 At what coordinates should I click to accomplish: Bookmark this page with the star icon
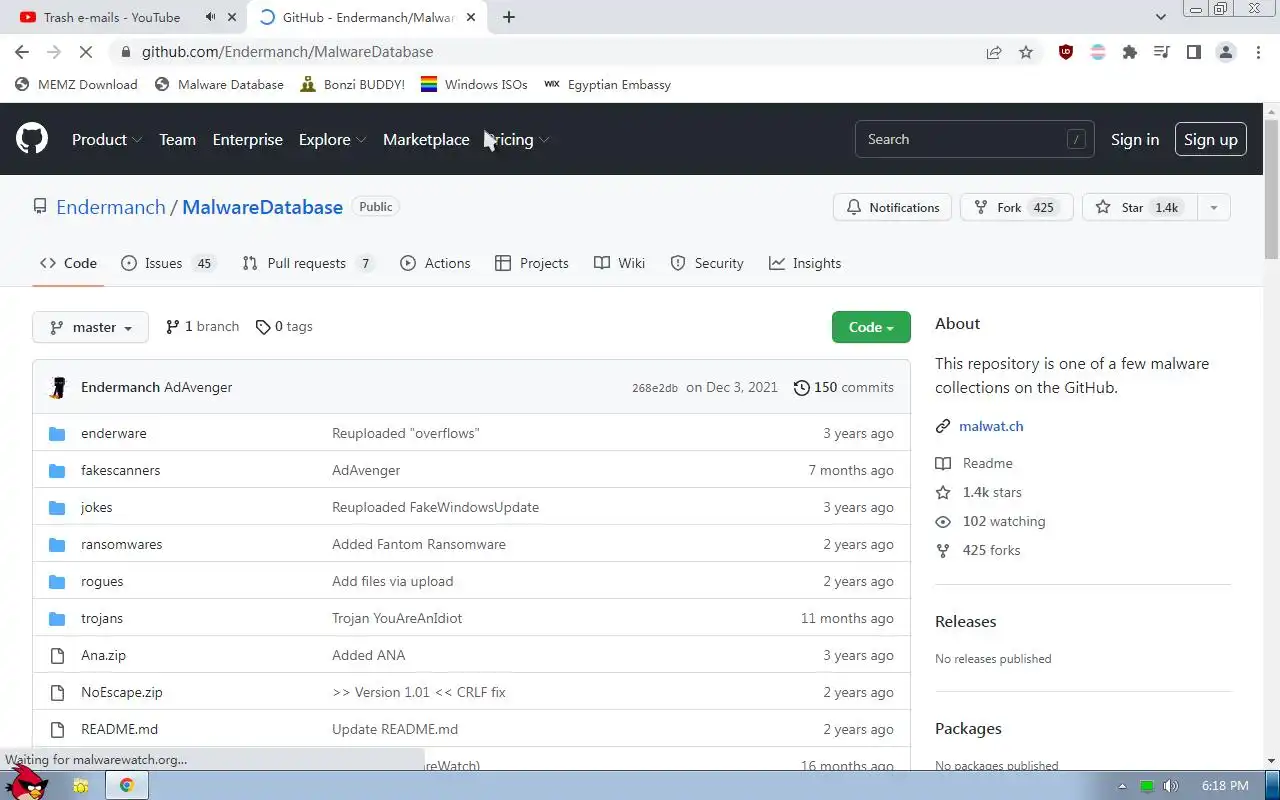pyautogui.click(x=1026, y=52)
